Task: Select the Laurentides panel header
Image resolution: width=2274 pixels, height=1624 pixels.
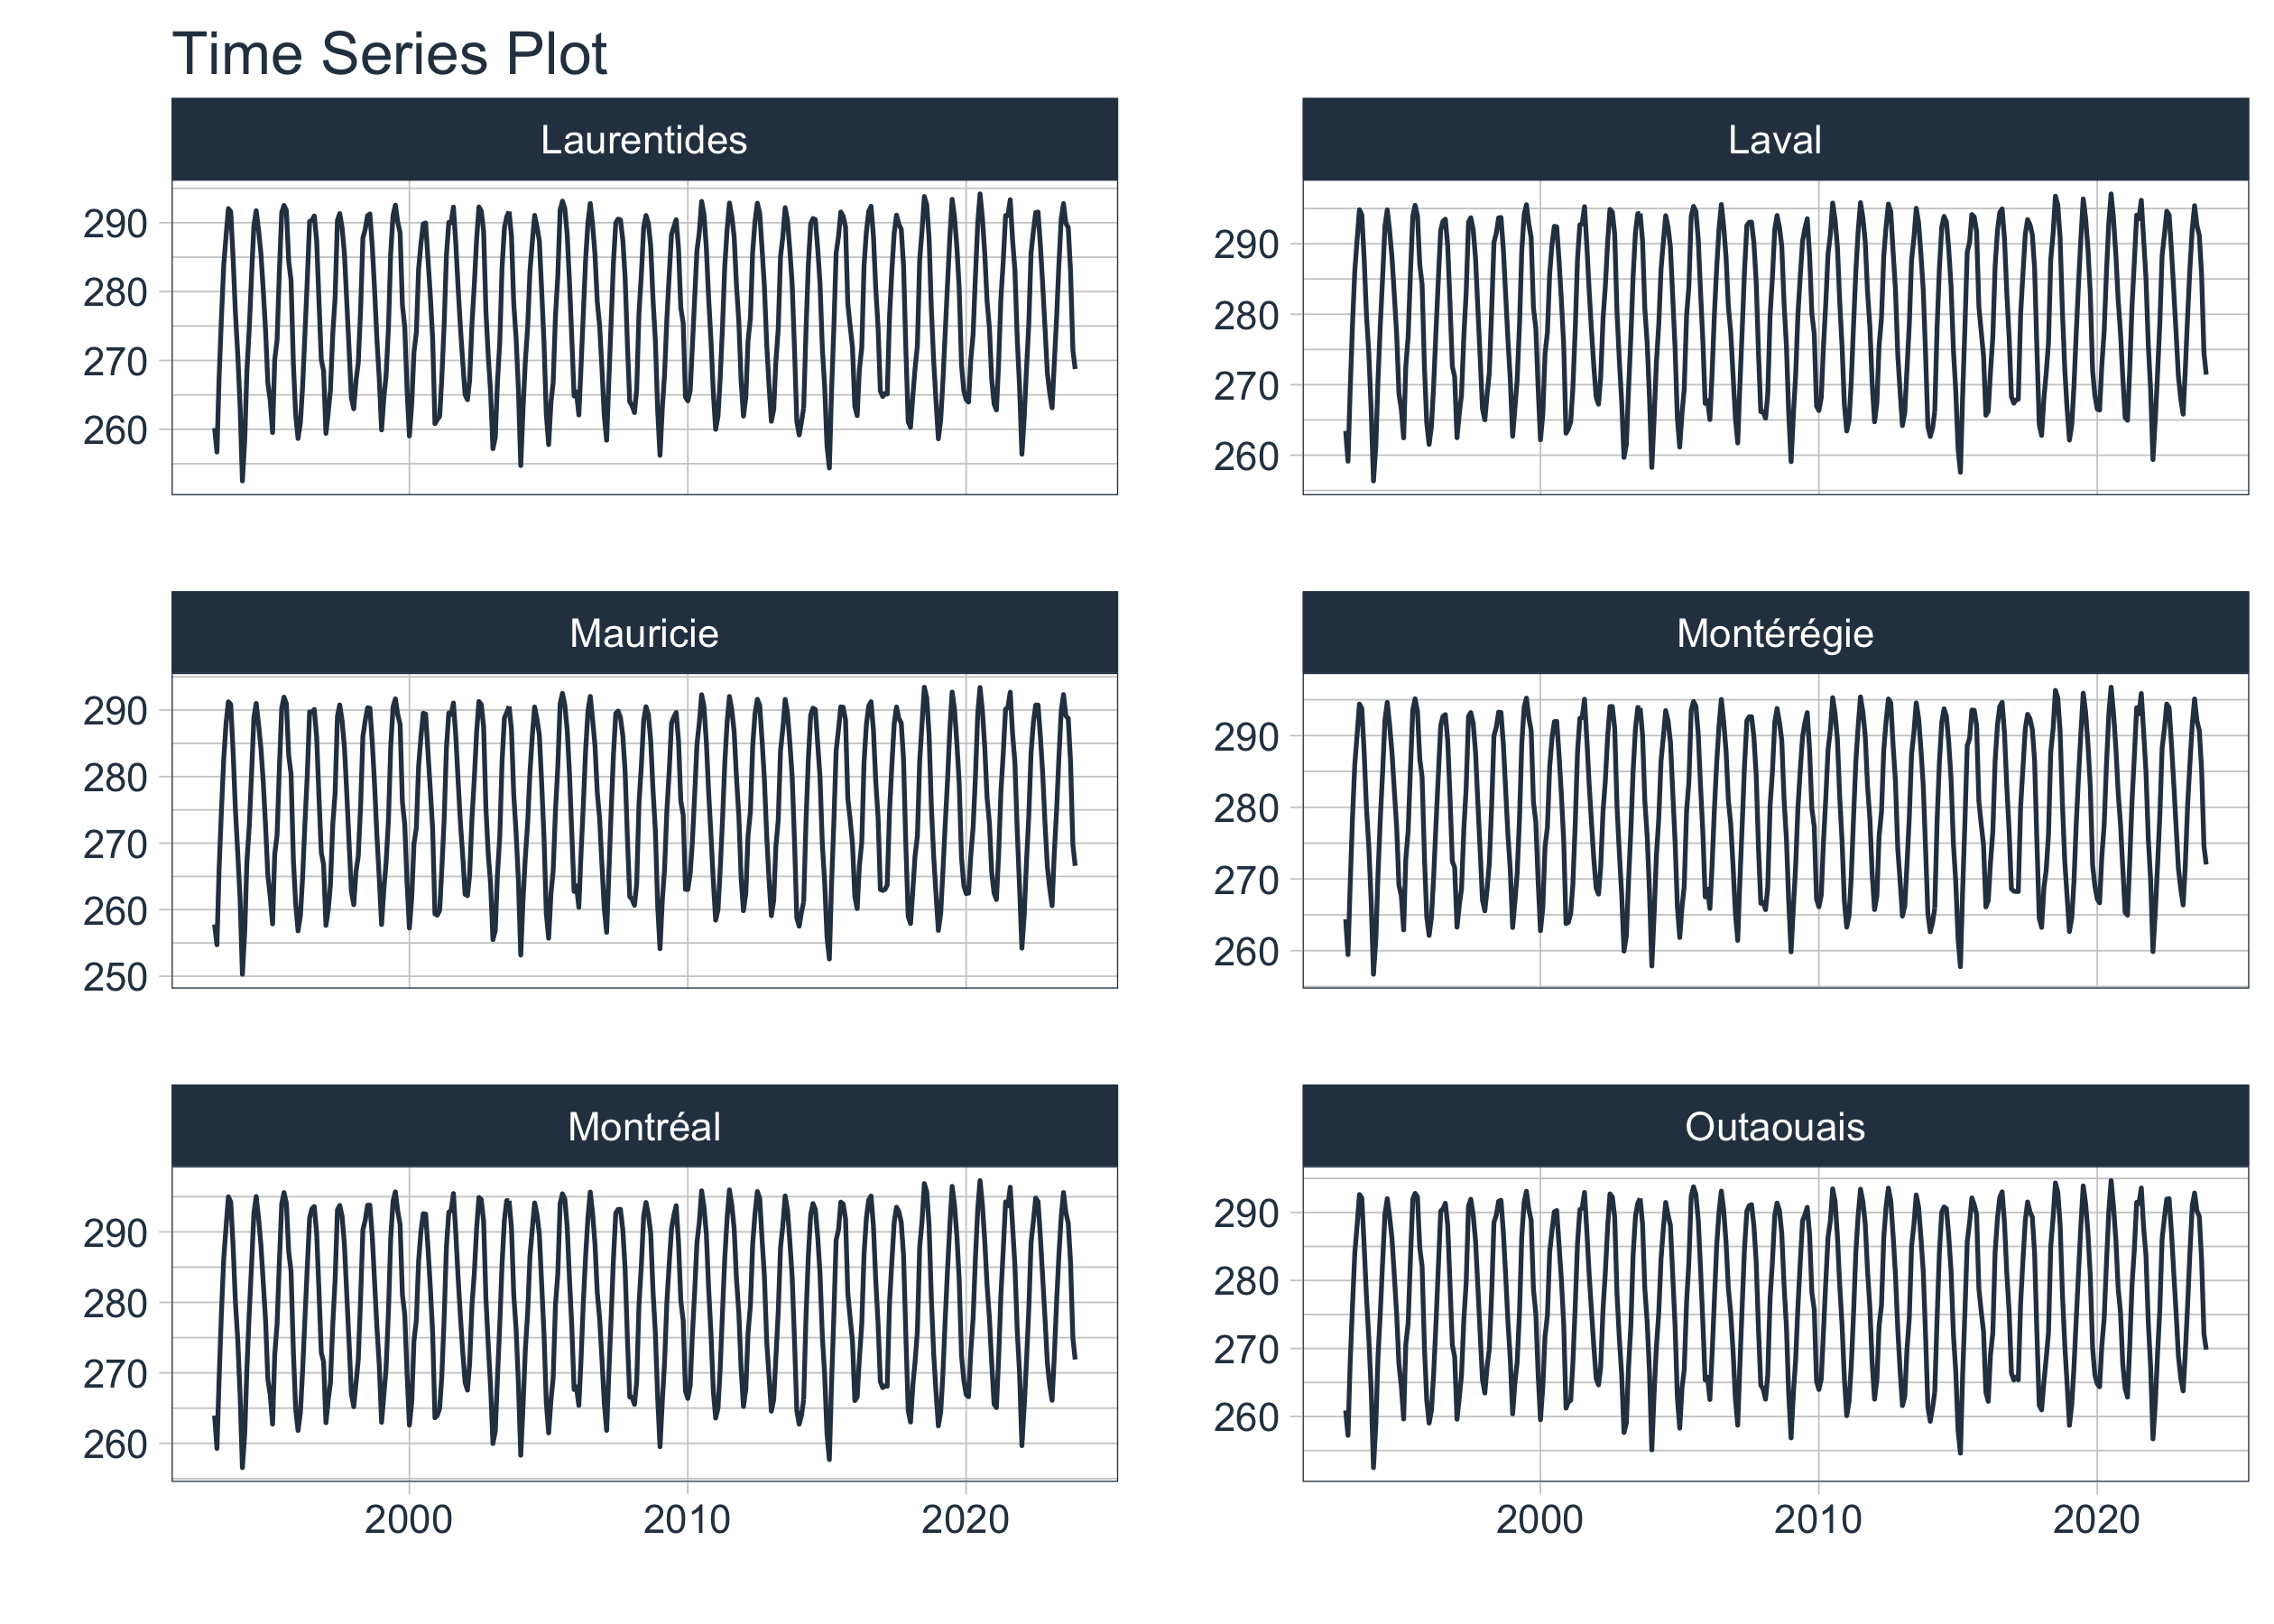Action: tap(644, 139)
